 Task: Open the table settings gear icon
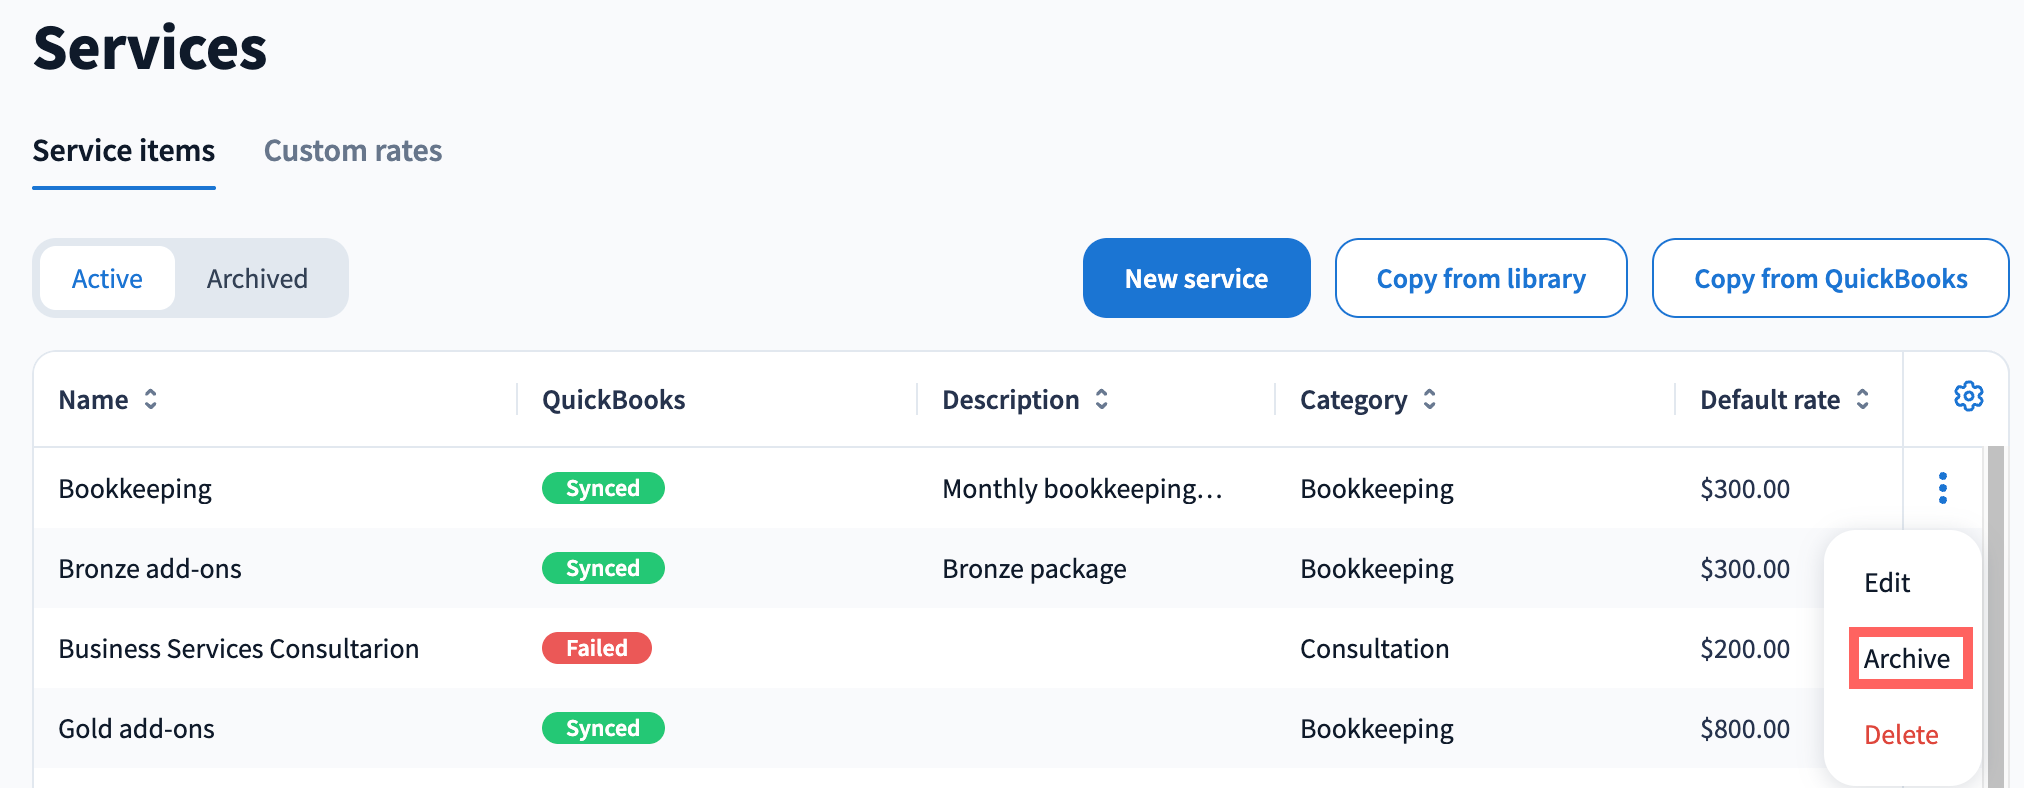pos(1968,397)
